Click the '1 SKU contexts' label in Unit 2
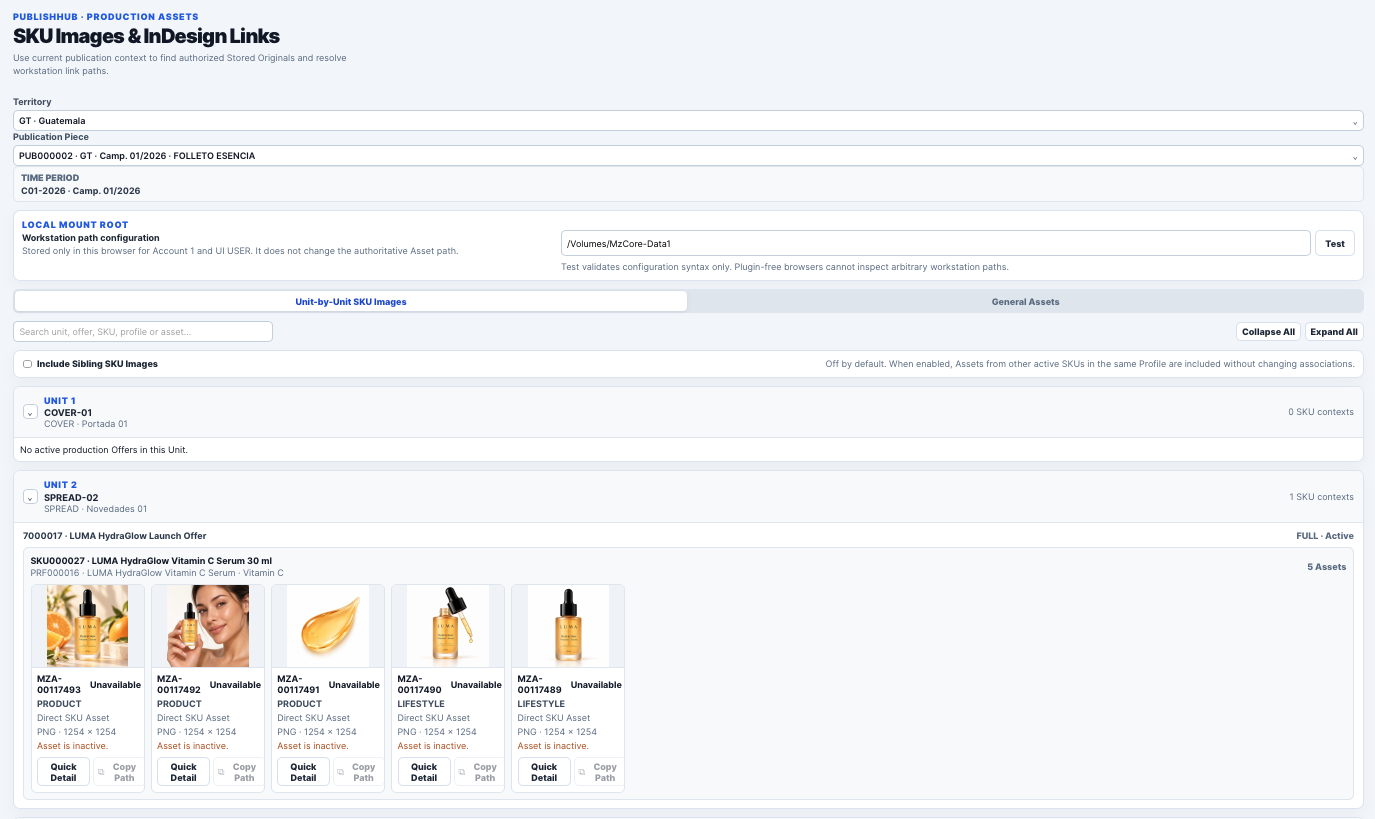1375x819 pixels. [1322, 497]
